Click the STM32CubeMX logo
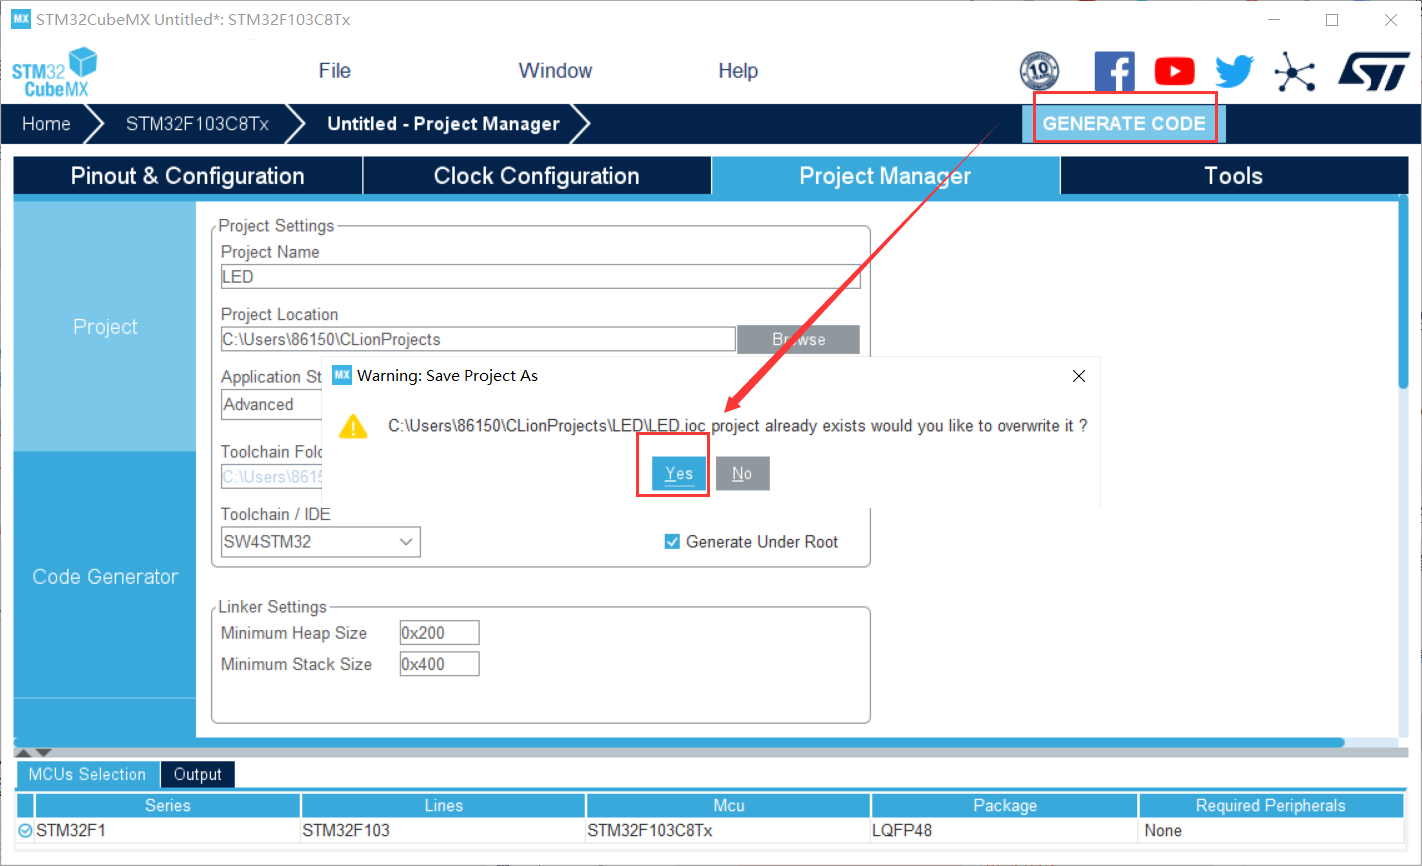This screenshot has width=1422, height=866. coord(55,72)
